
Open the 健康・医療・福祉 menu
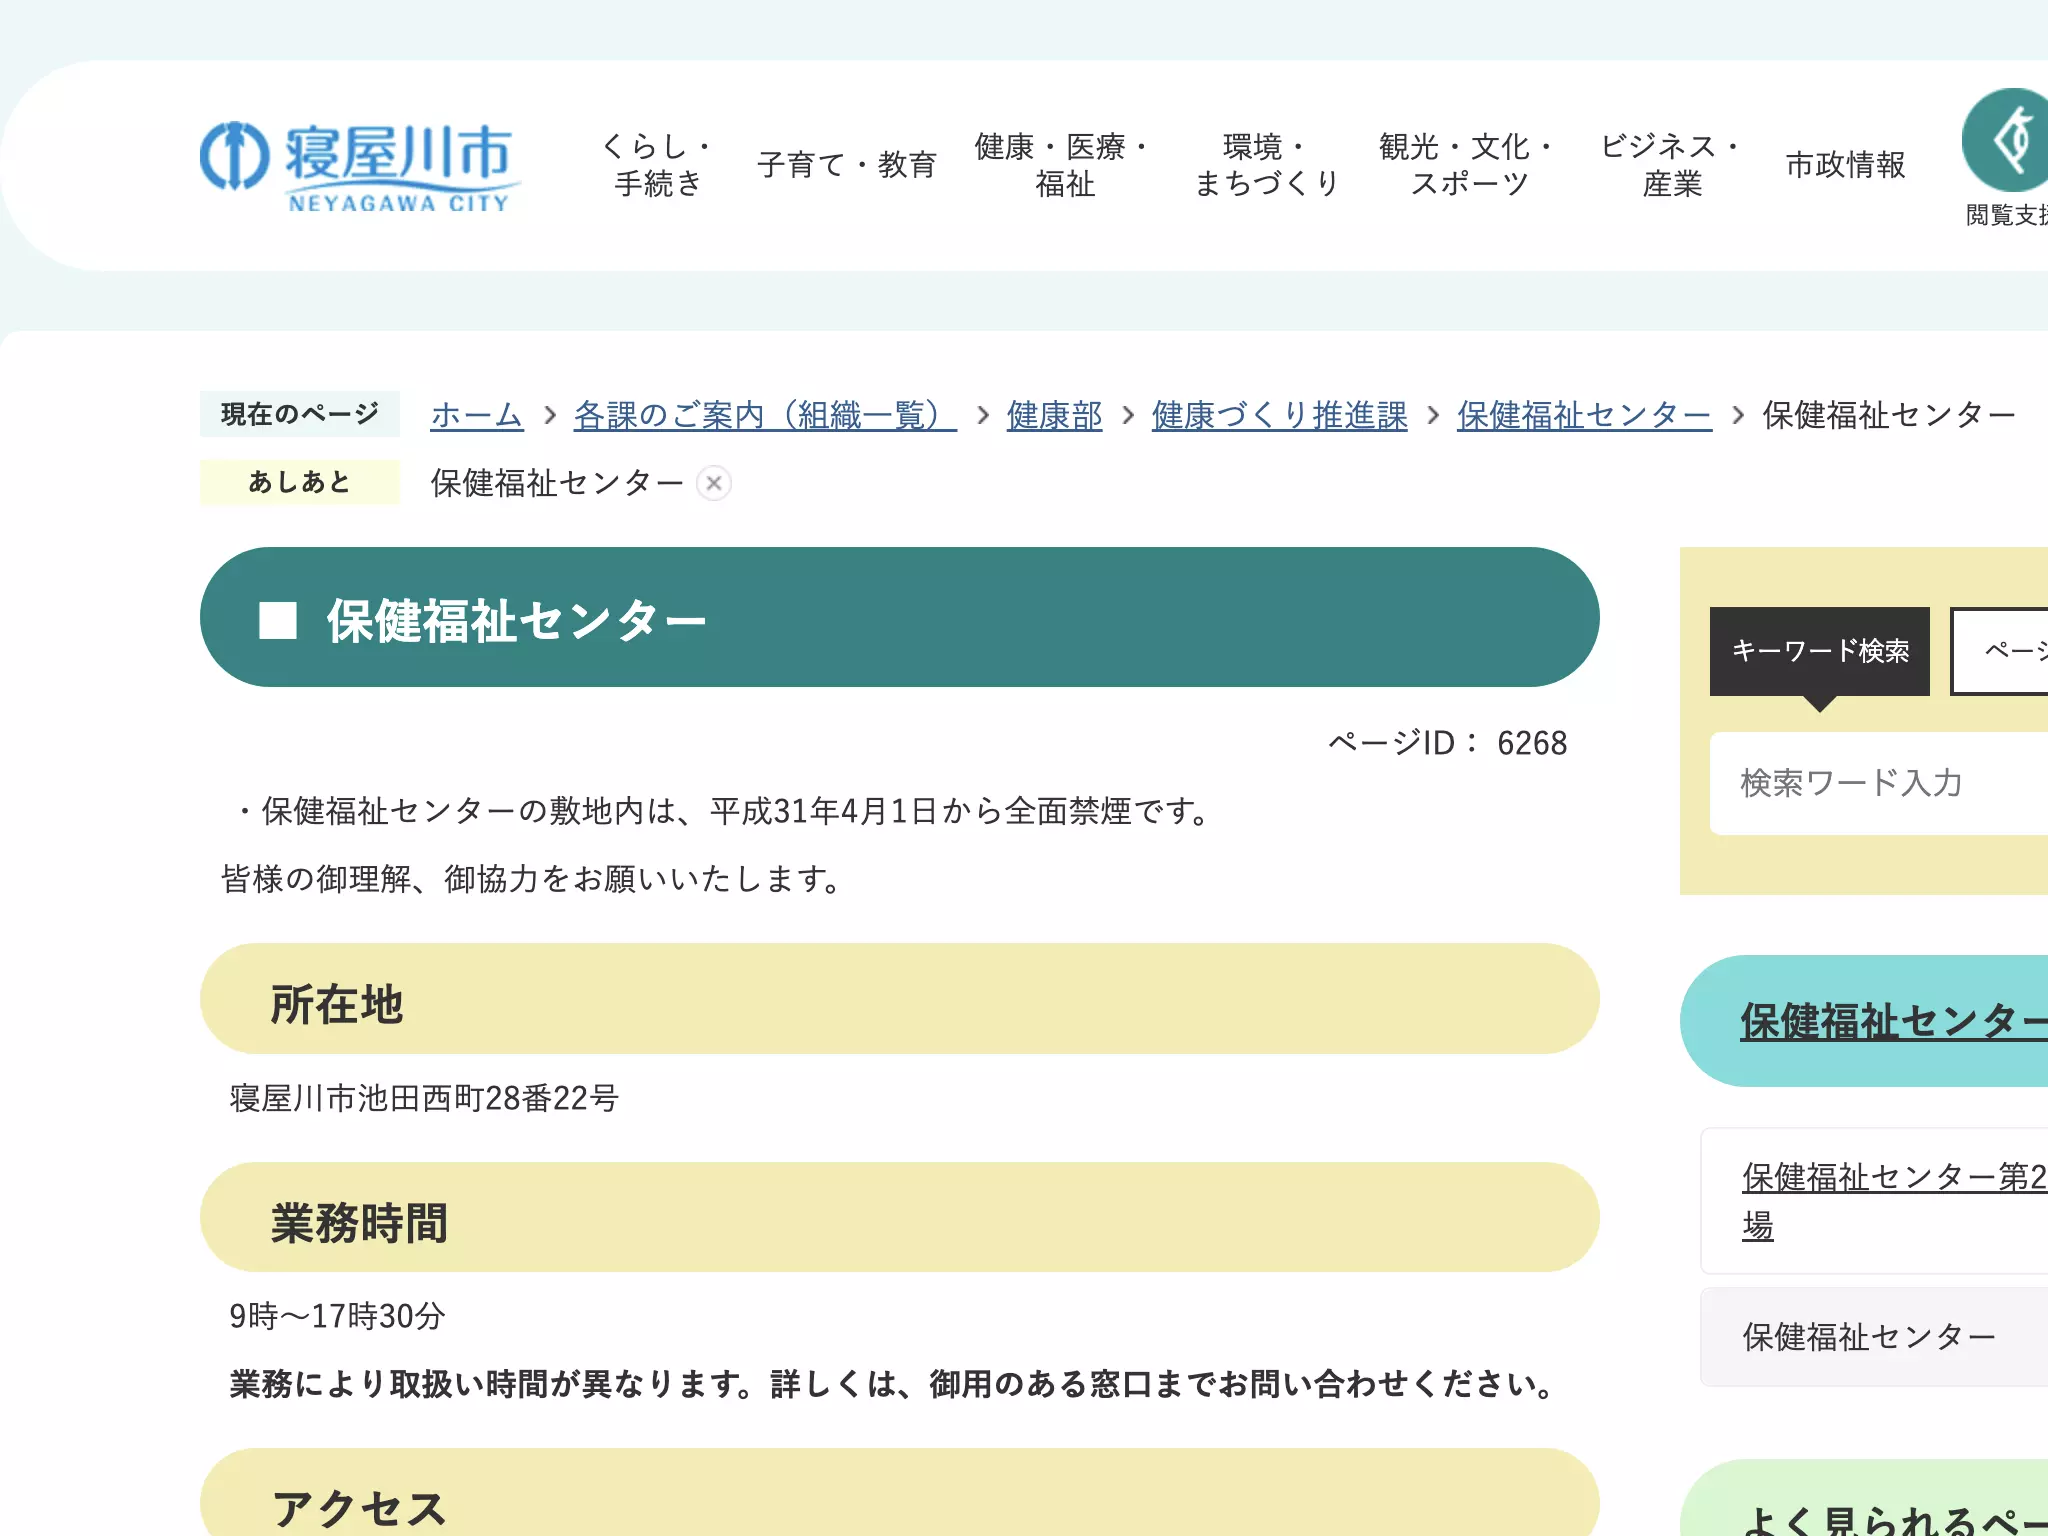(x=1064, y=165)
